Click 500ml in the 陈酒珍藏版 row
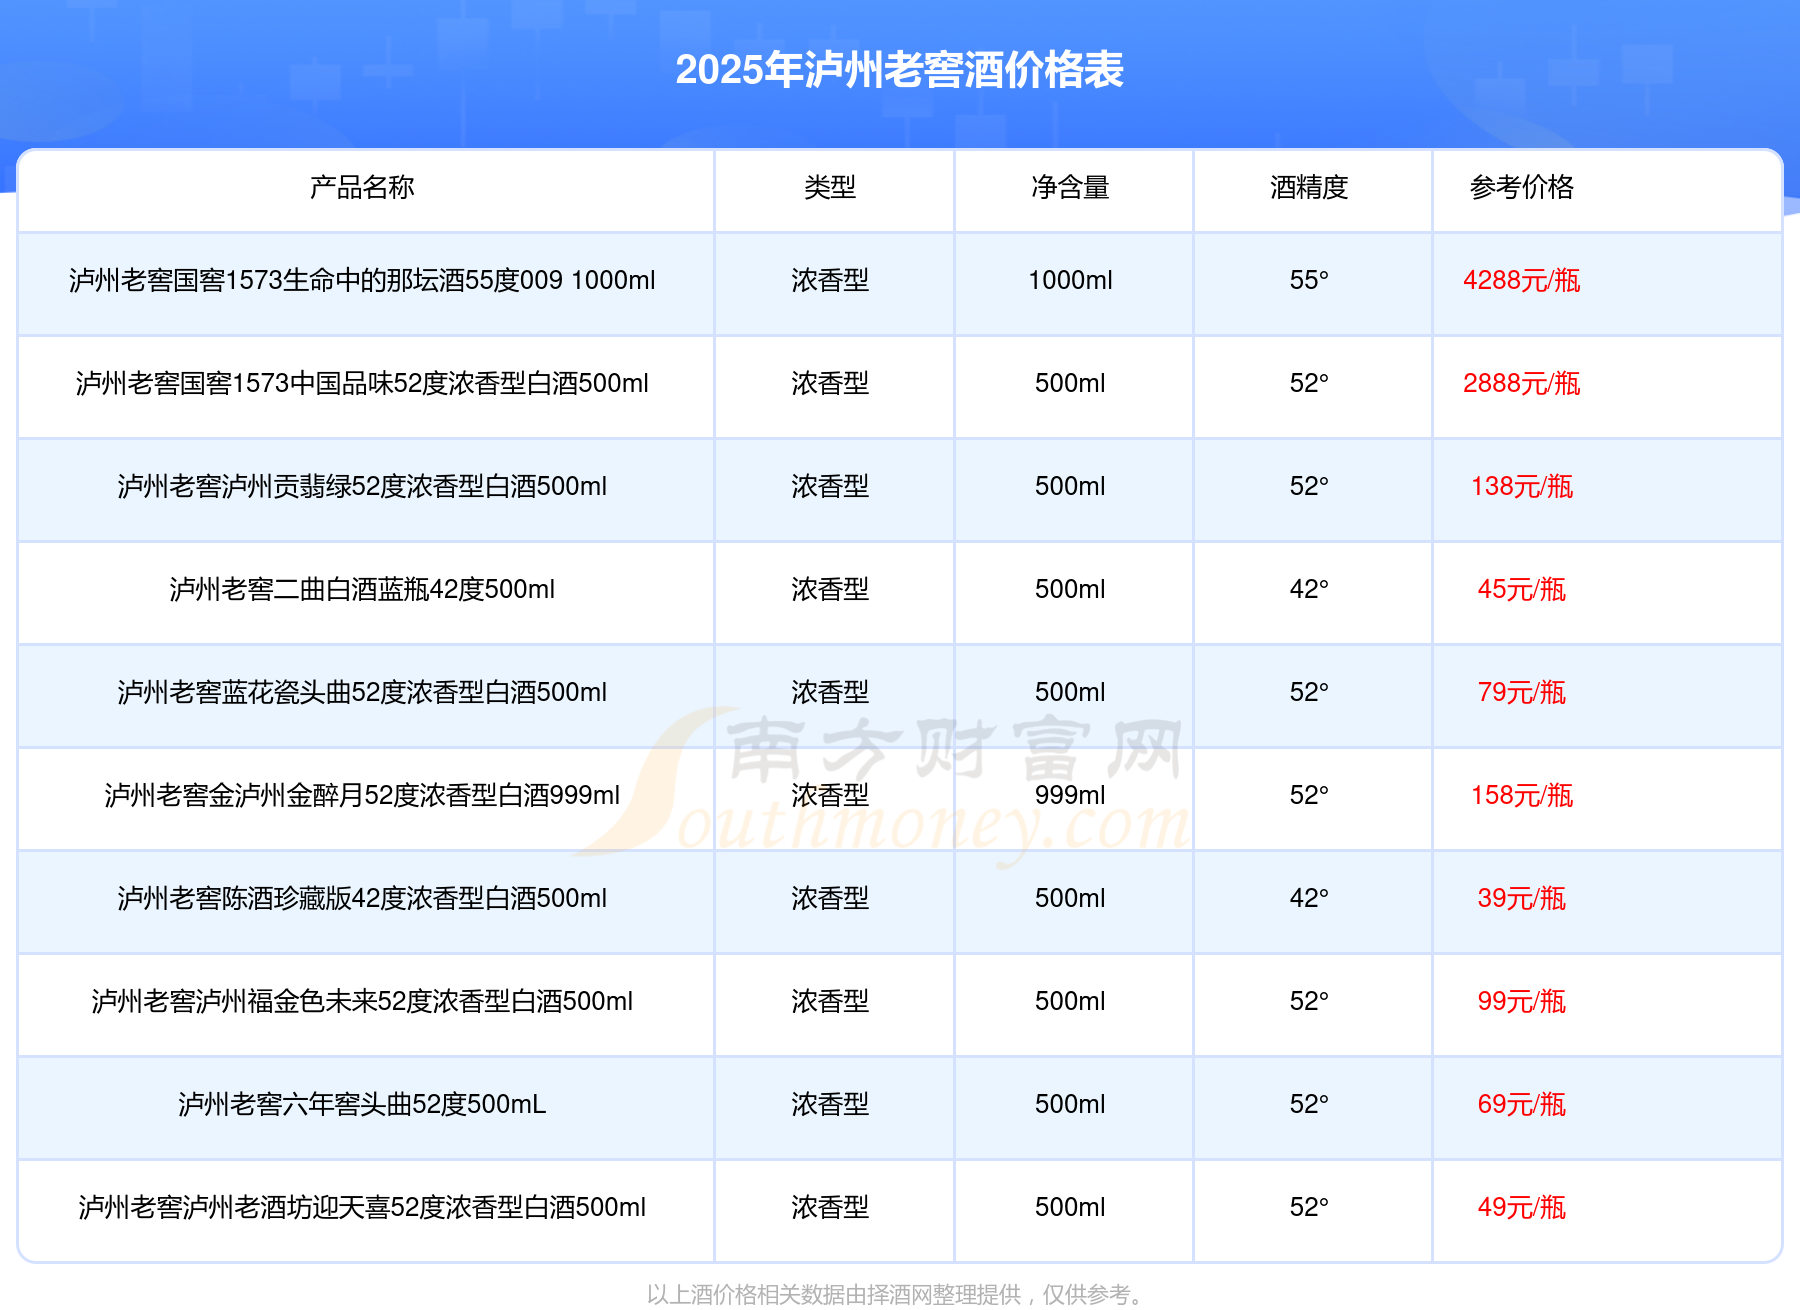Image resolution: width=1800 pixels, height=1310 pixels. click(1070, 898)
